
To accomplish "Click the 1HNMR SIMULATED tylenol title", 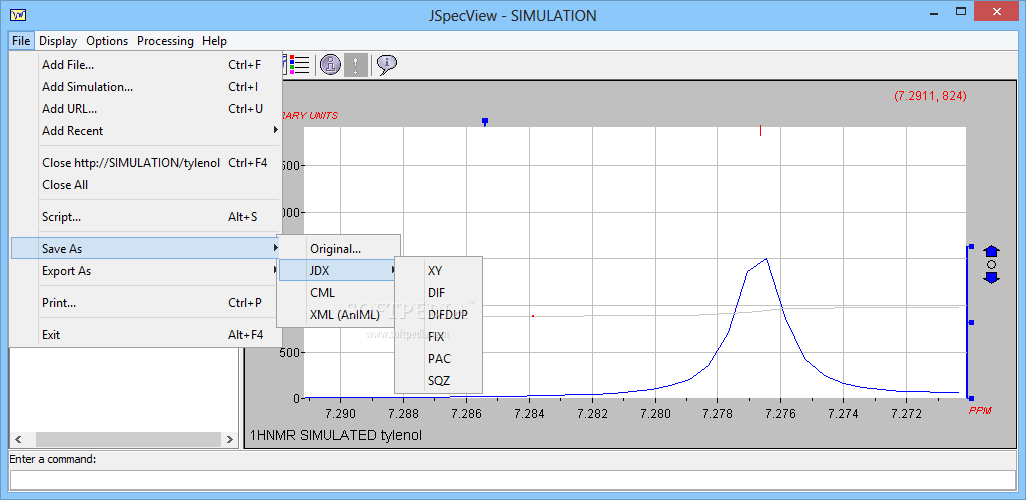I will (x=335, y=435).
